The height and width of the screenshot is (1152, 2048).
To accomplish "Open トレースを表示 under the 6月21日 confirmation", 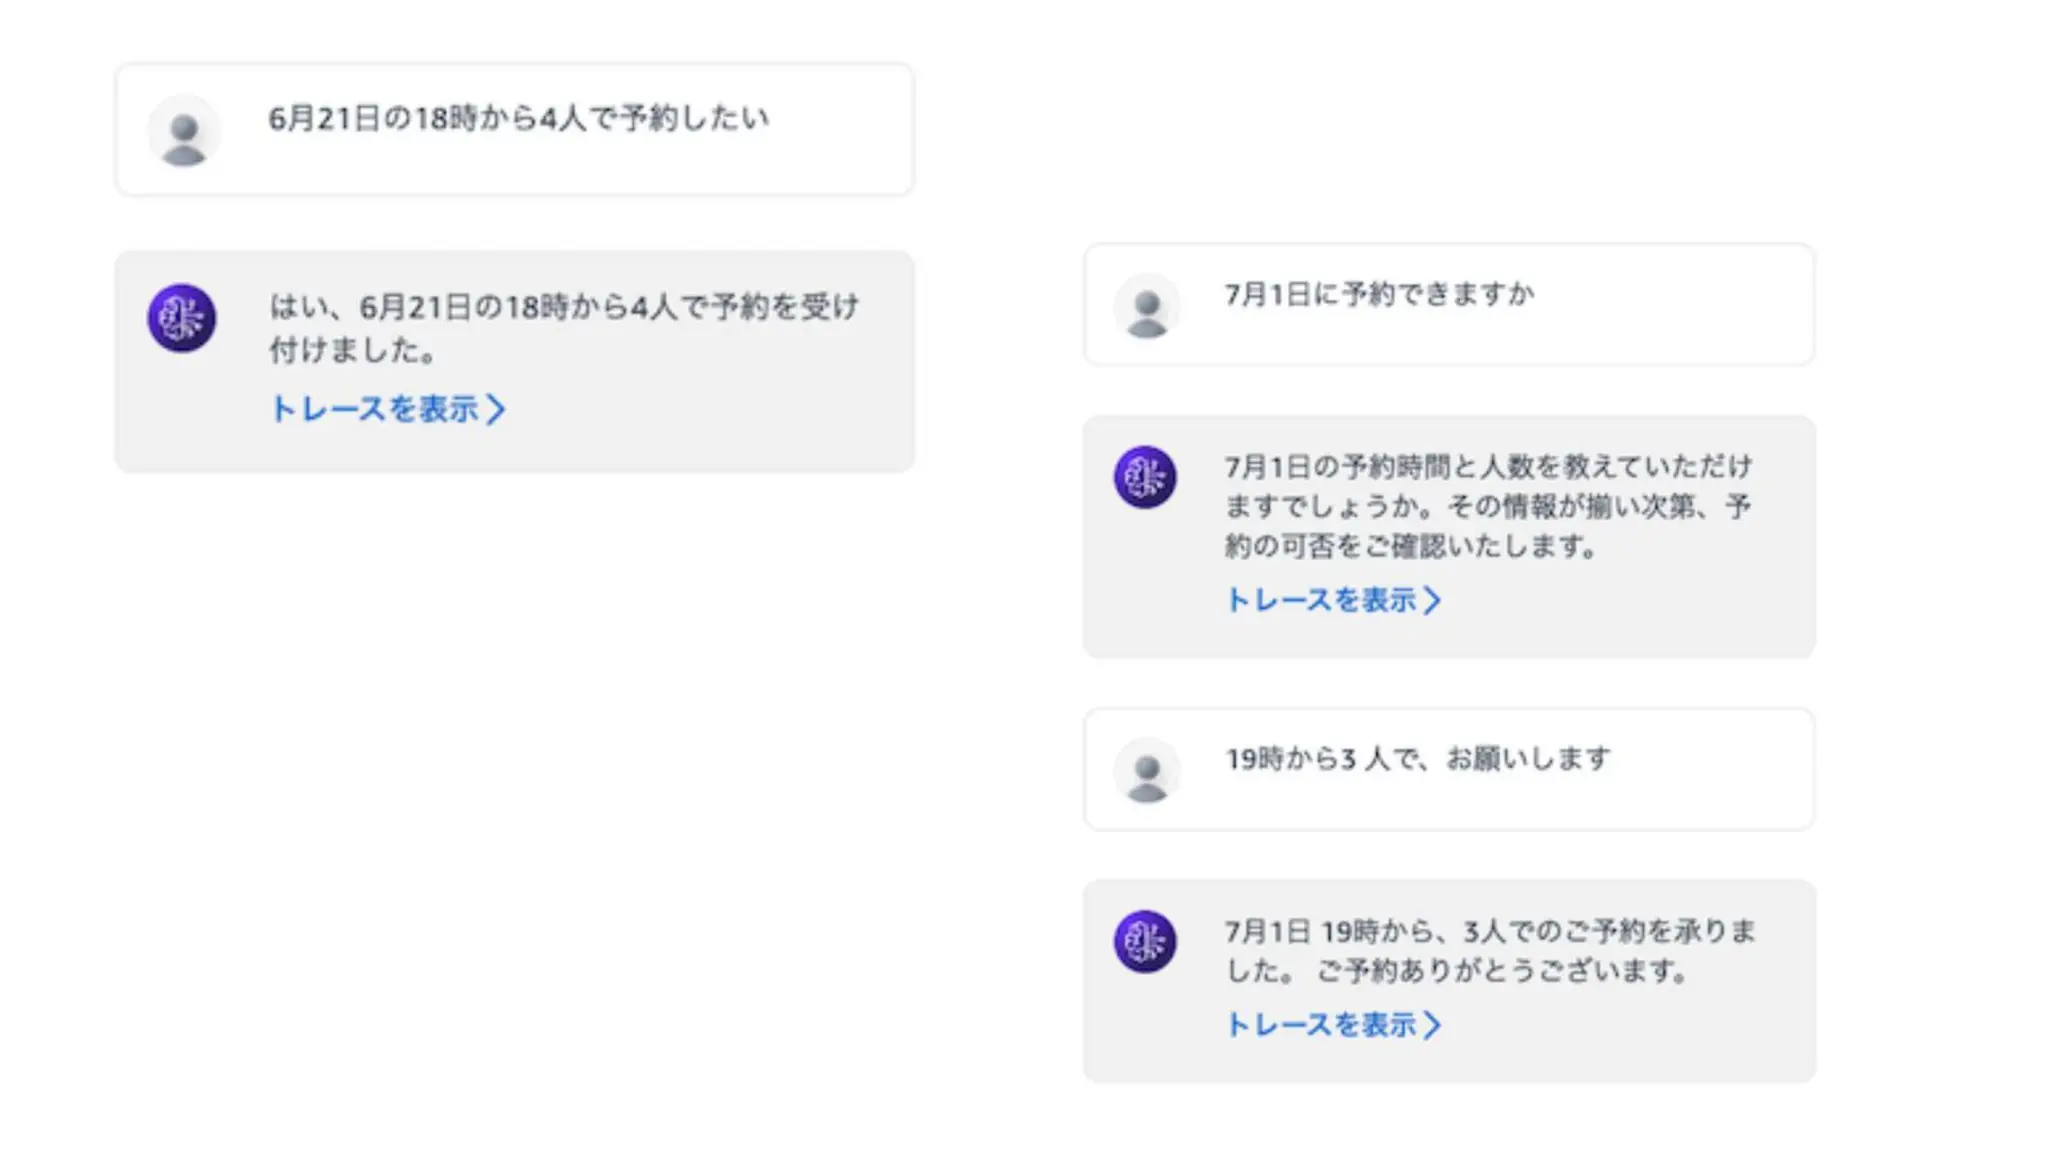I will (375, 409).
